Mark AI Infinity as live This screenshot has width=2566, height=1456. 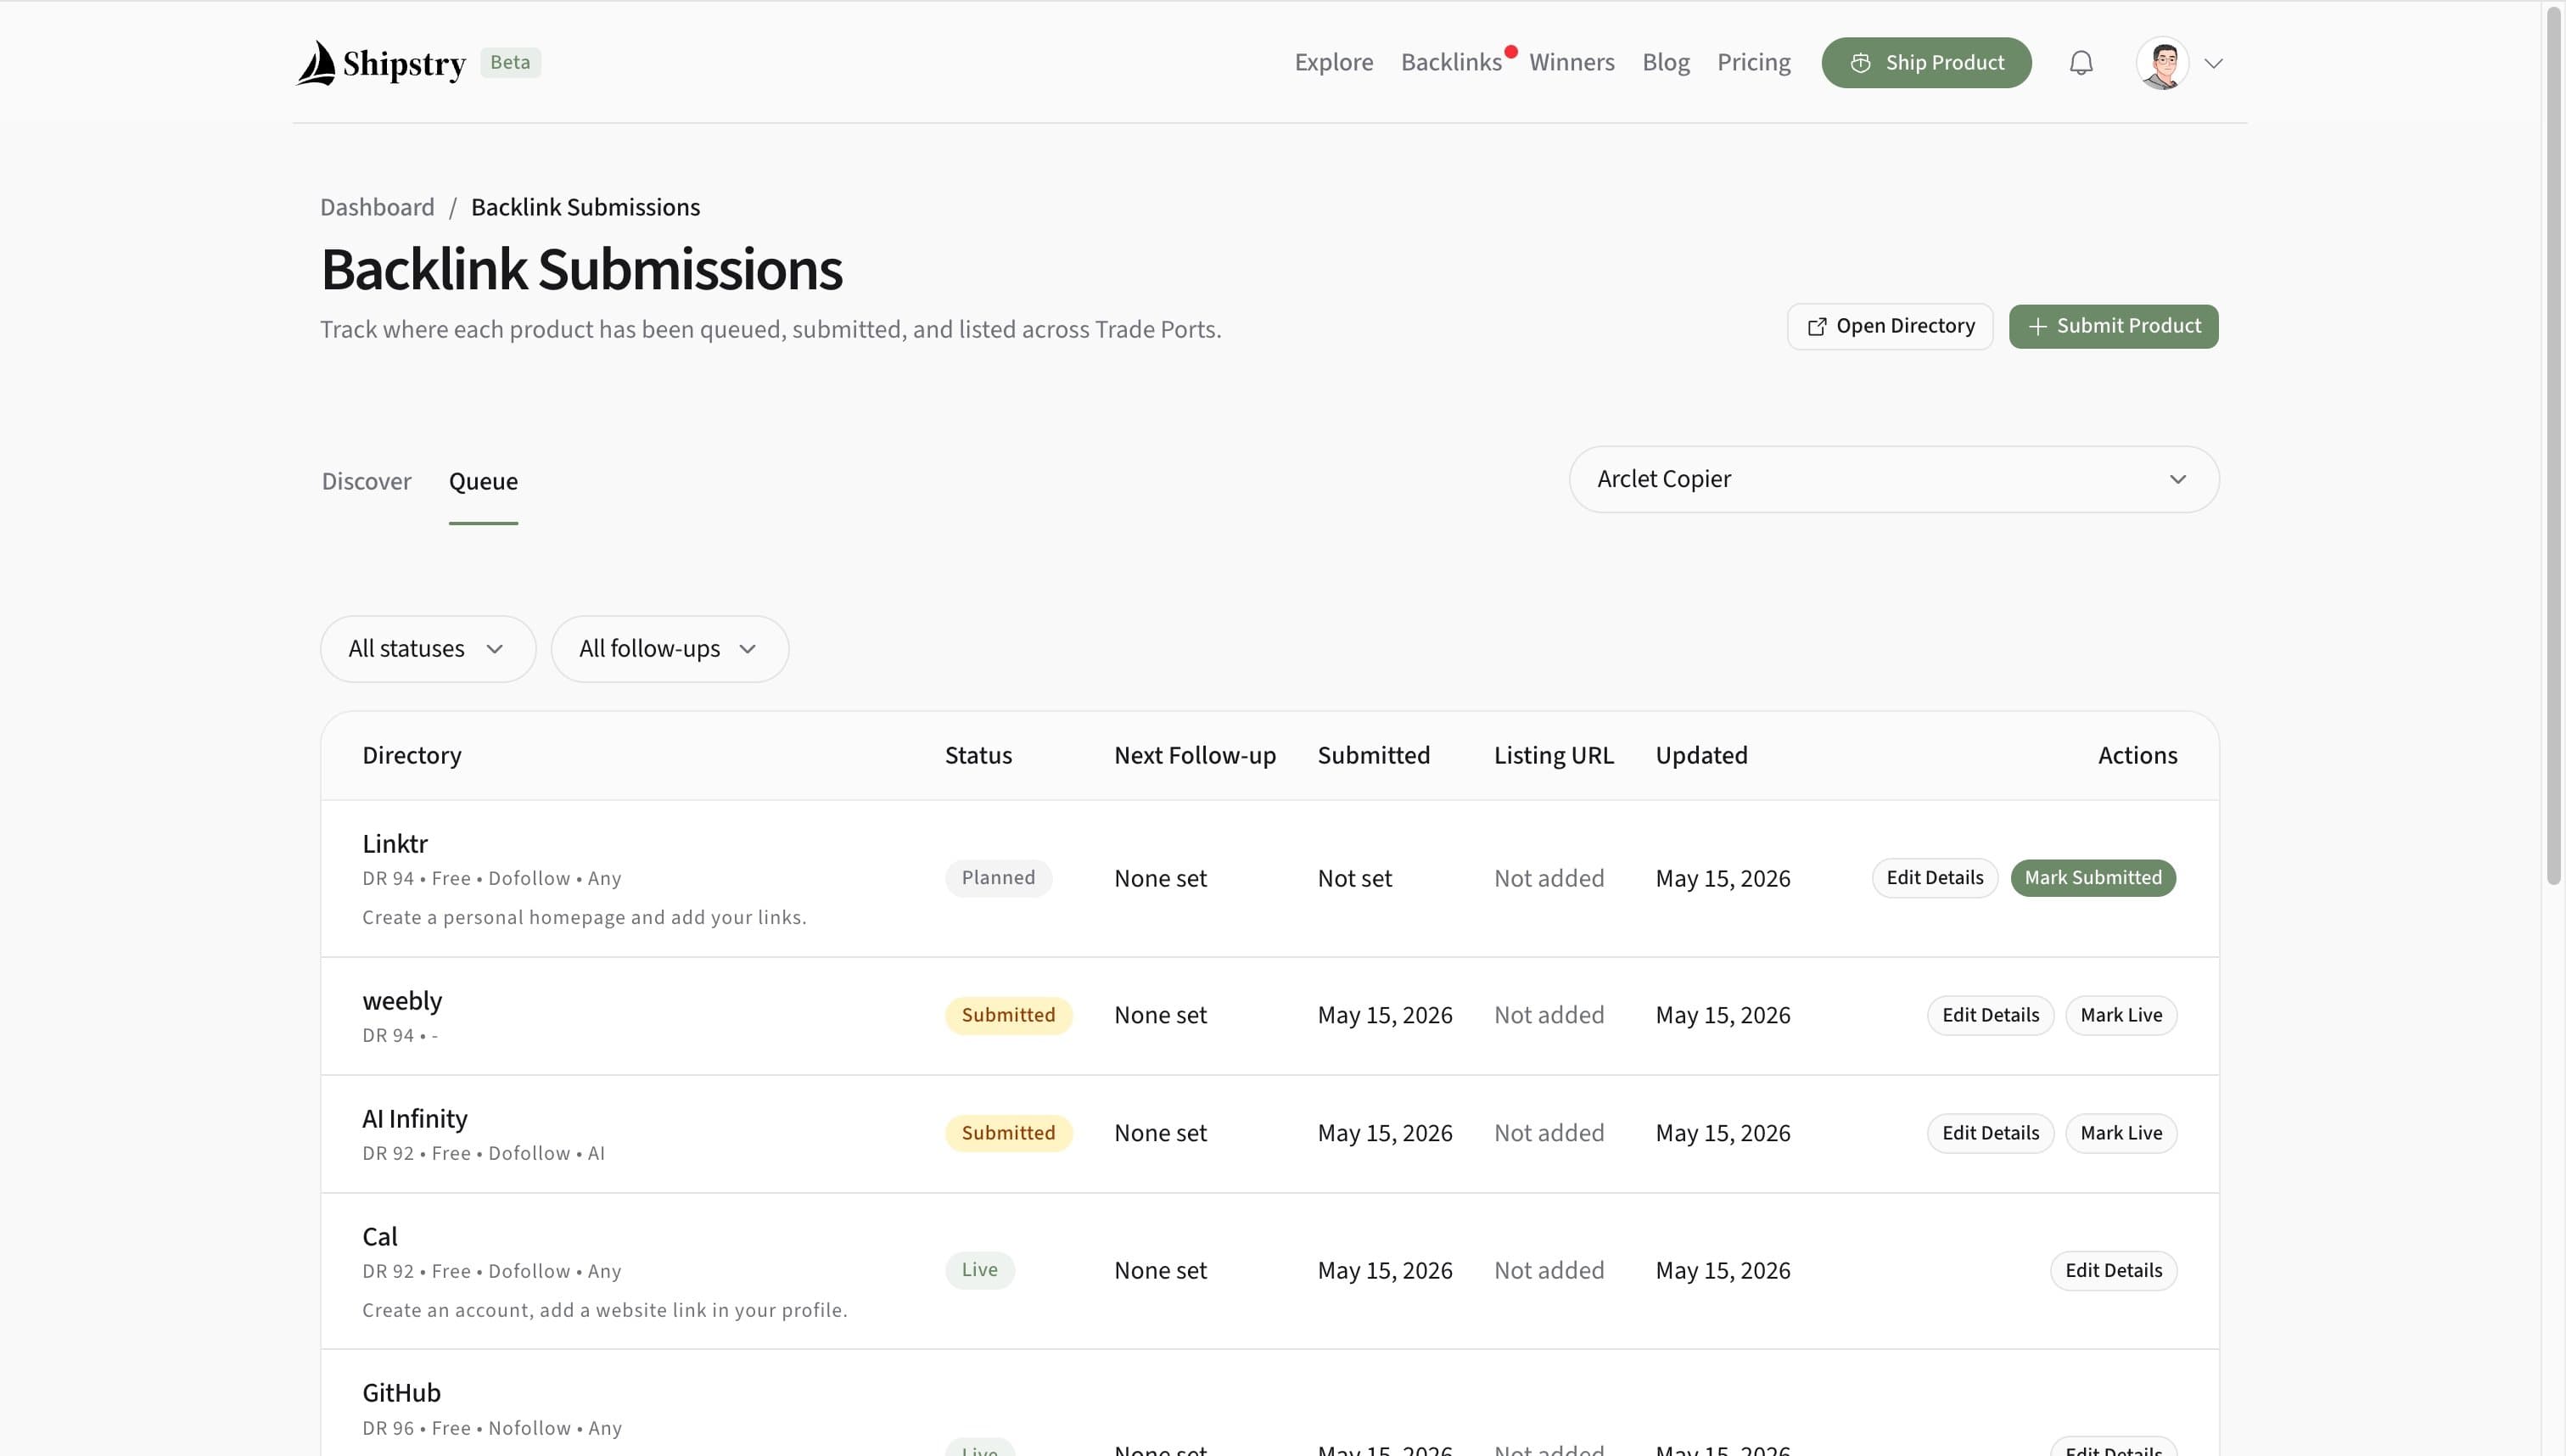pyautogui.click(x=2120, y=1133)
